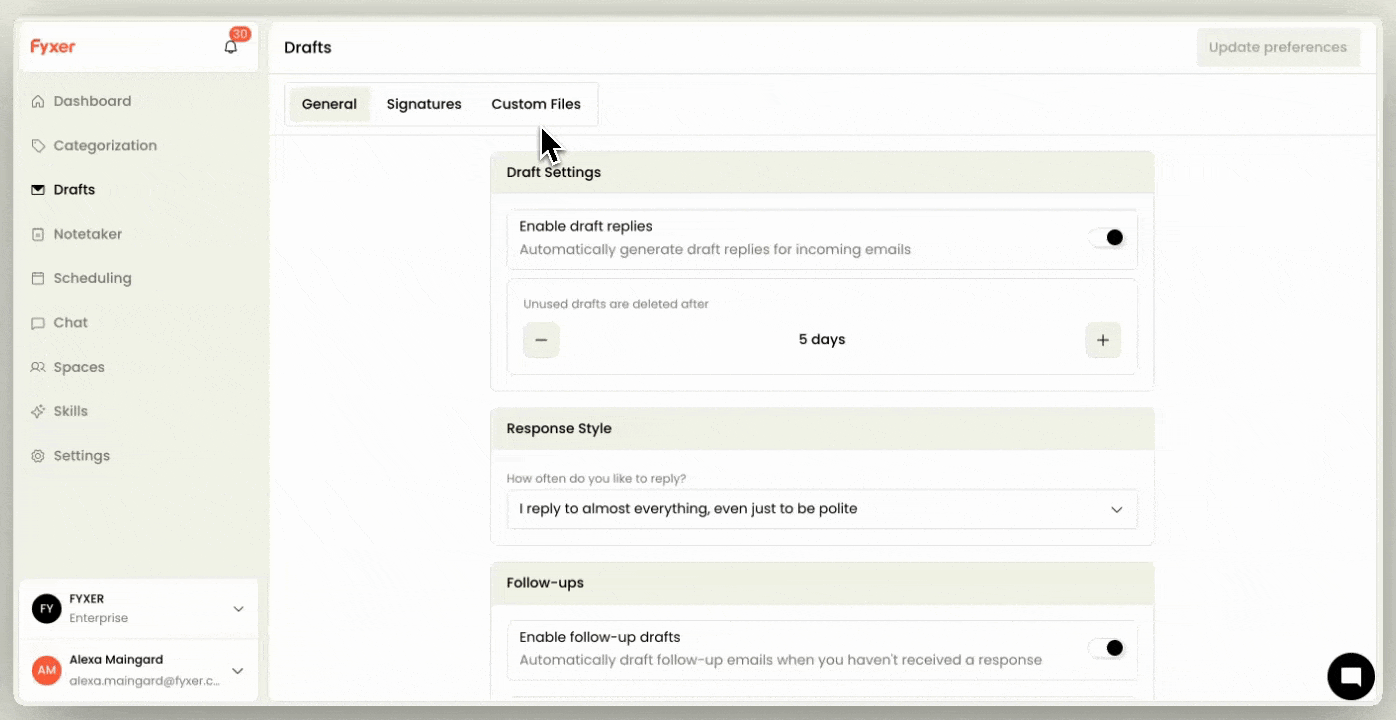
Task: Click the Dashboard home icon
Action: click(38, 101)
